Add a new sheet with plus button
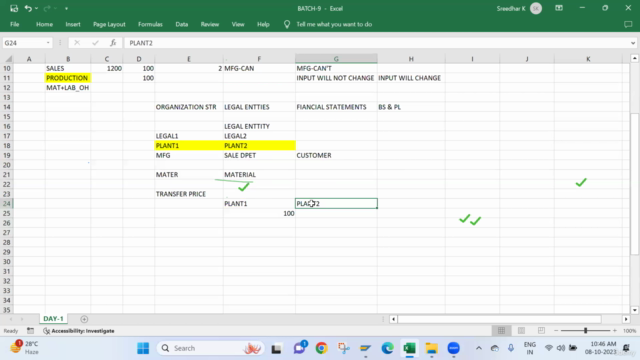Viewport: 640px width, 360px height. (x=84, y=319)
